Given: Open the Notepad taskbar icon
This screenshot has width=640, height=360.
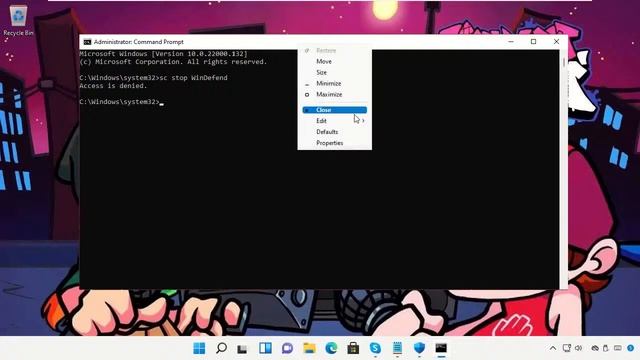Looking at the screenshot, I should tap(397, 348).
